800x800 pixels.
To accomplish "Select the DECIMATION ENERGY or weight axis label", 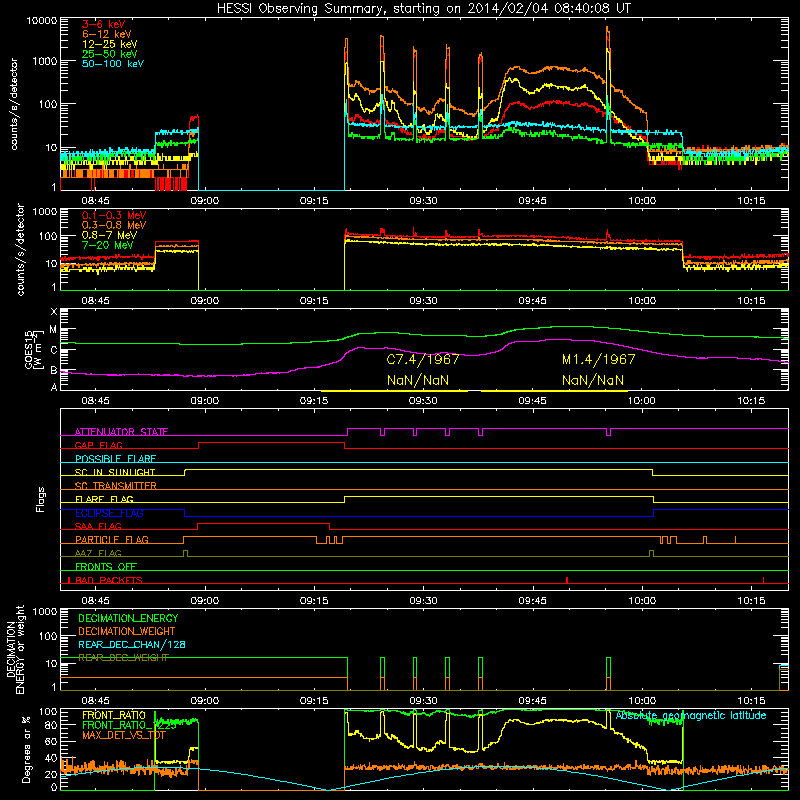I will [x=16, y=650].
